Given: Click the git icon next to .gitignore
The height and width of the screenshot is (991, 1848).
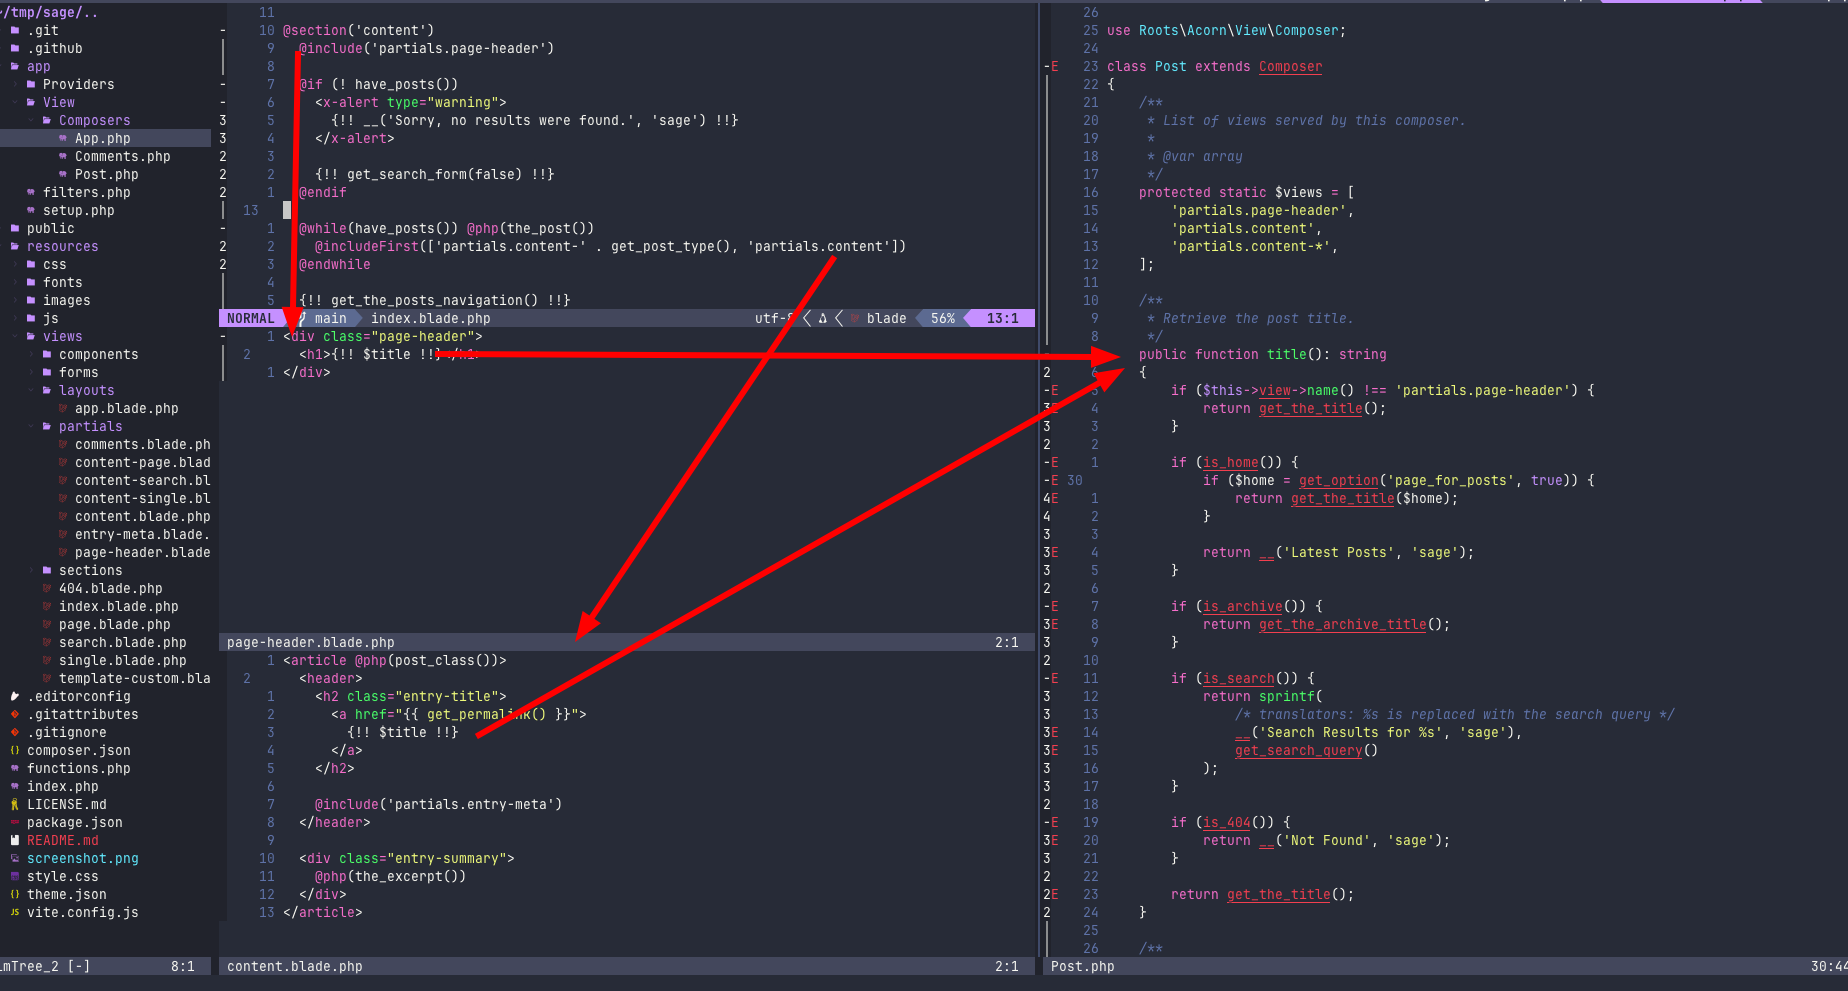Looking at the screenshot, I should pos(15,733).
